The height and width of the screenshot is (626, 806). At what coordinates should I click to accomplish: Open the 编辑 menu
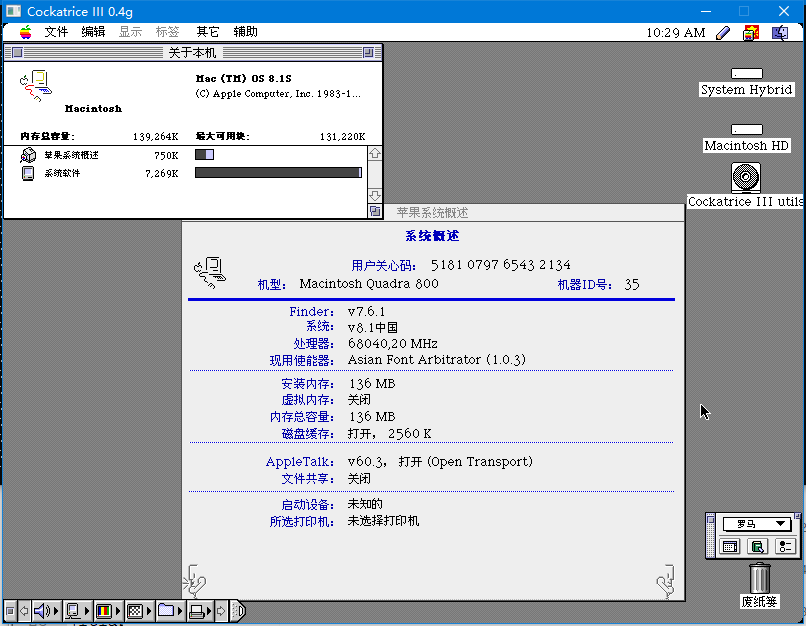[93, 32]
